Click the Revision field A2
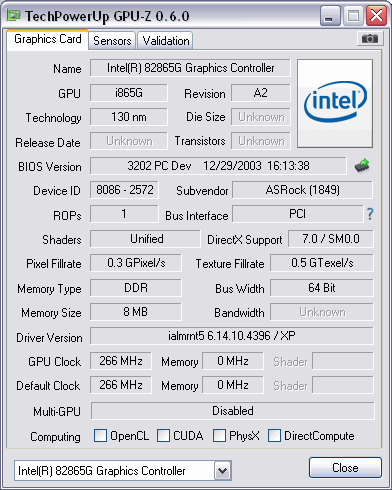Viewport: 392px width, 490px height. tap(261, 93)
